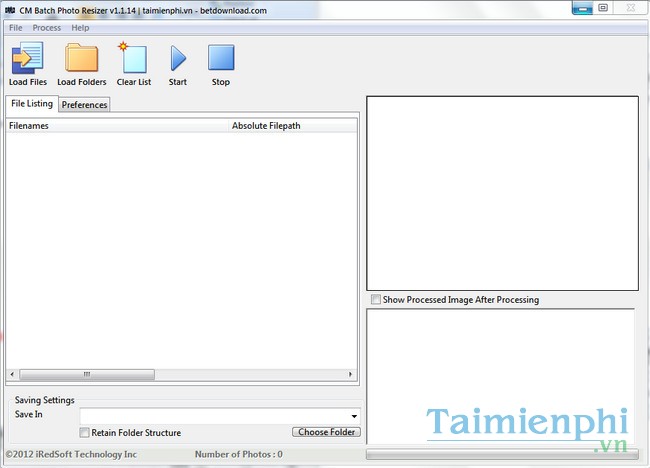Open the Process menu
Screen dimensions: 650x468
46,28
